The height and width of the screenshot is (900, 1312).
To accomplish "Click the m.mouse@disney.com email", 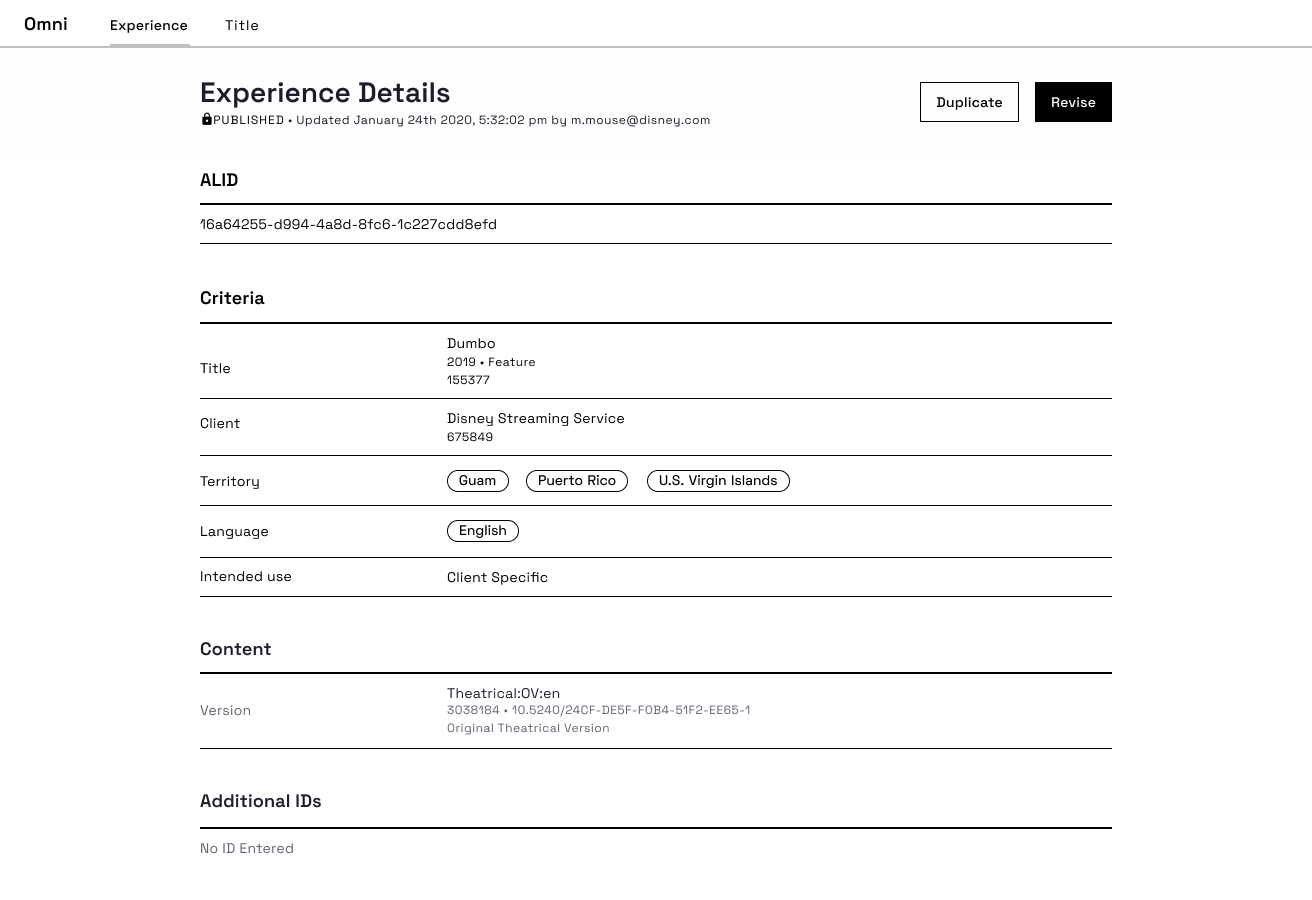I will pos(640,120).
